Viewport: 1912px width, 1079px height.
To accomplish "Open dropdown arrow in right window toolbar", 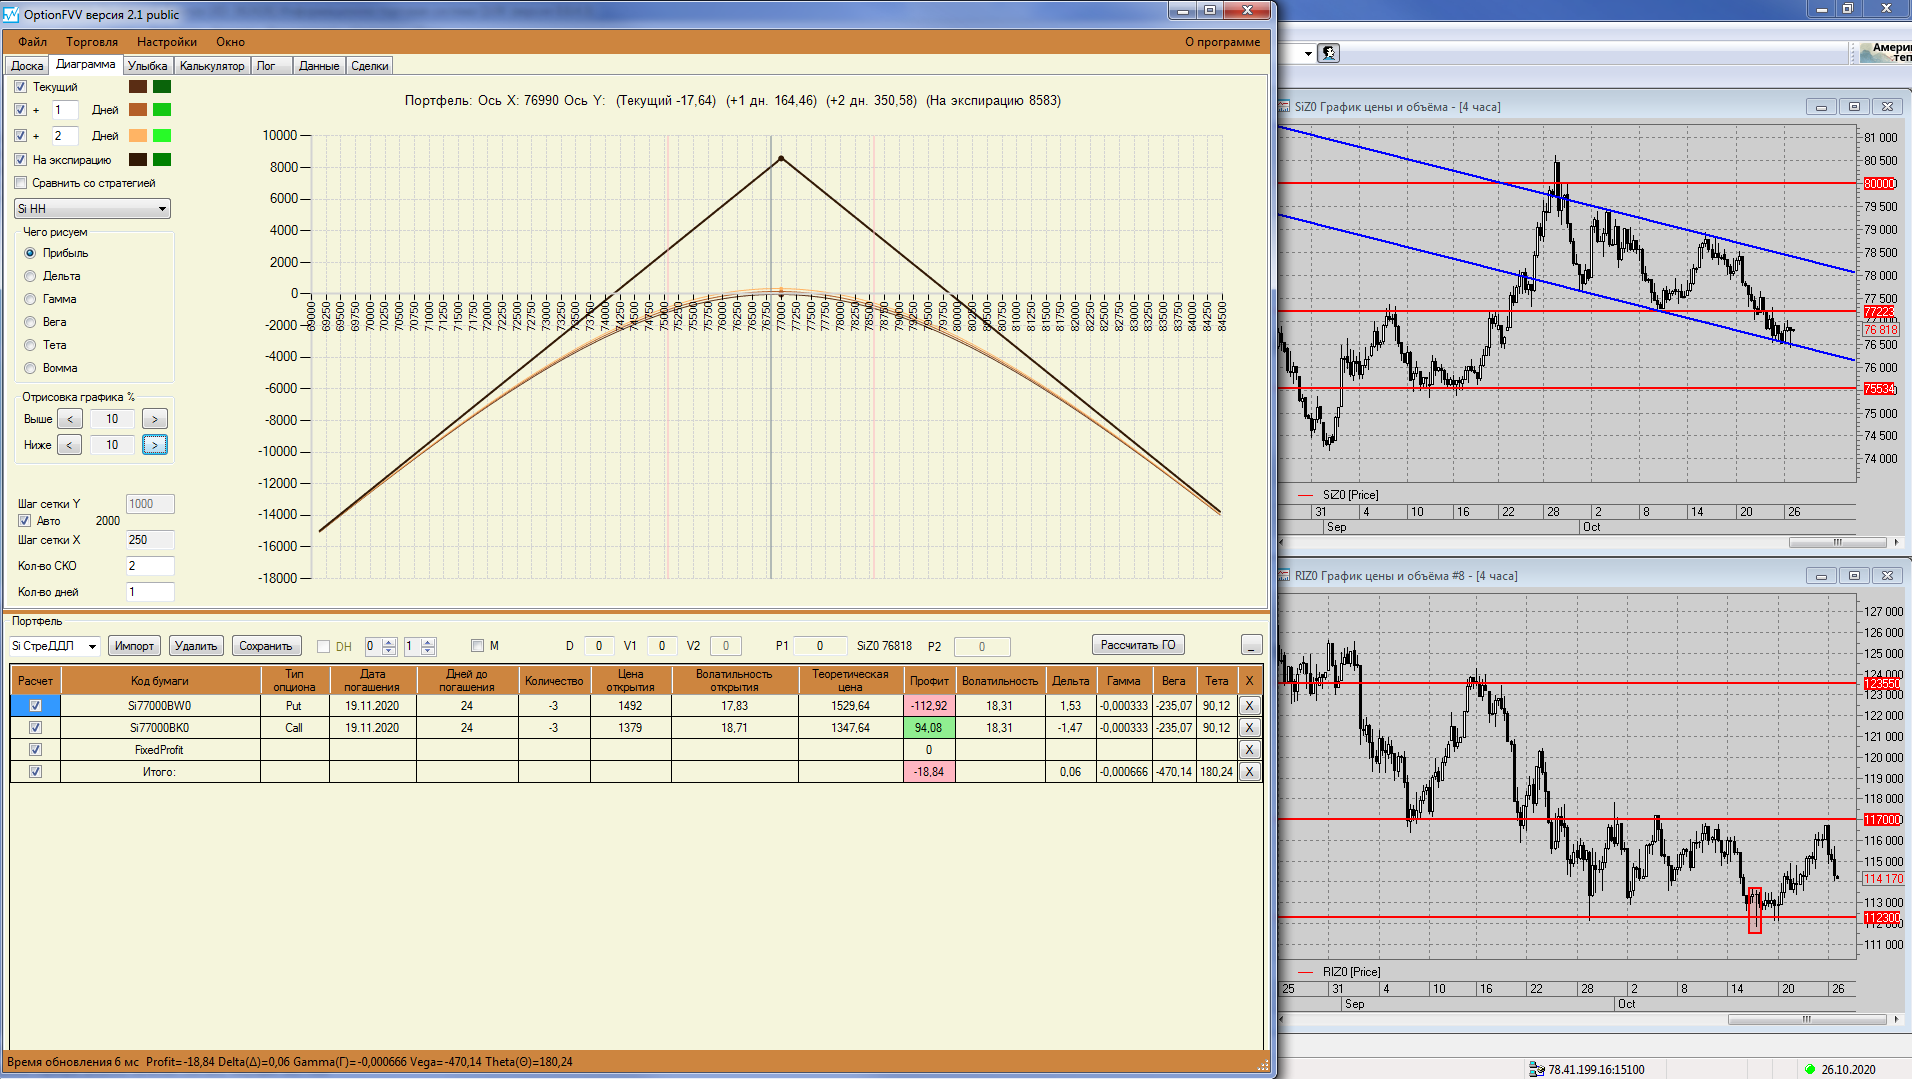I will [1308, 54].
